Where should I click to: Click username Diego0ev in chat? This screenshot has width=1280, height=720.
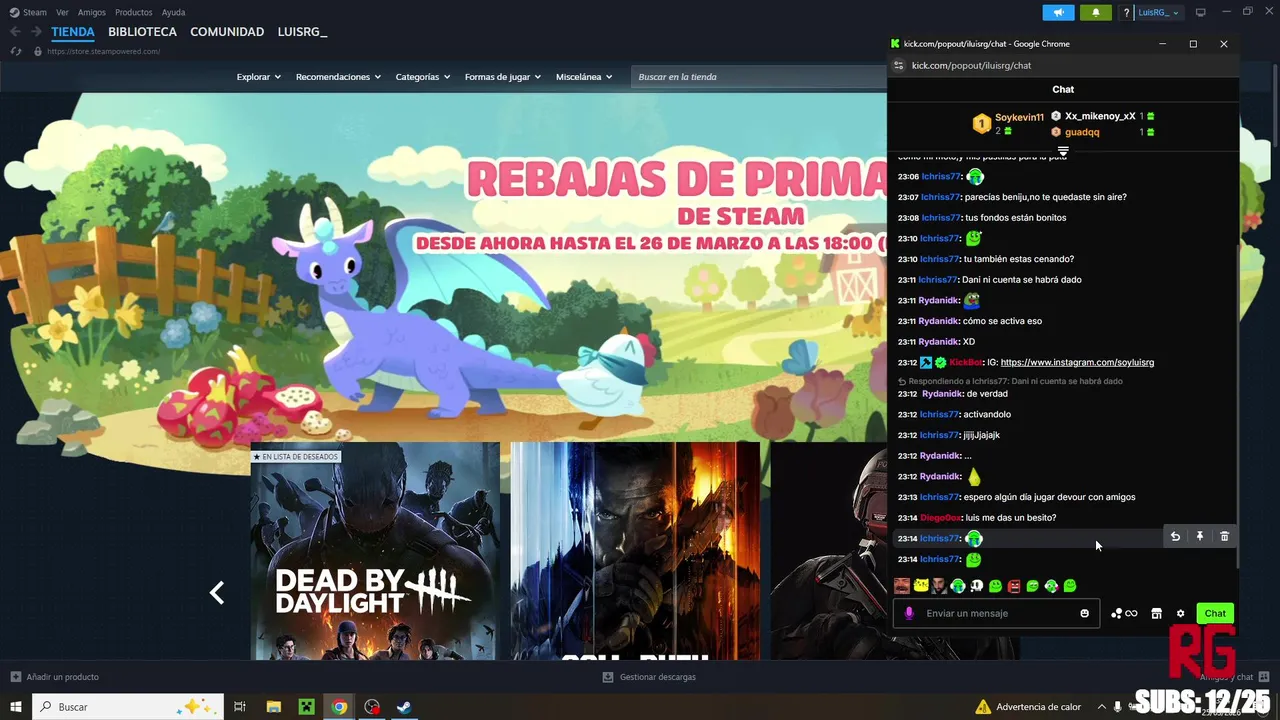(941, 518)
